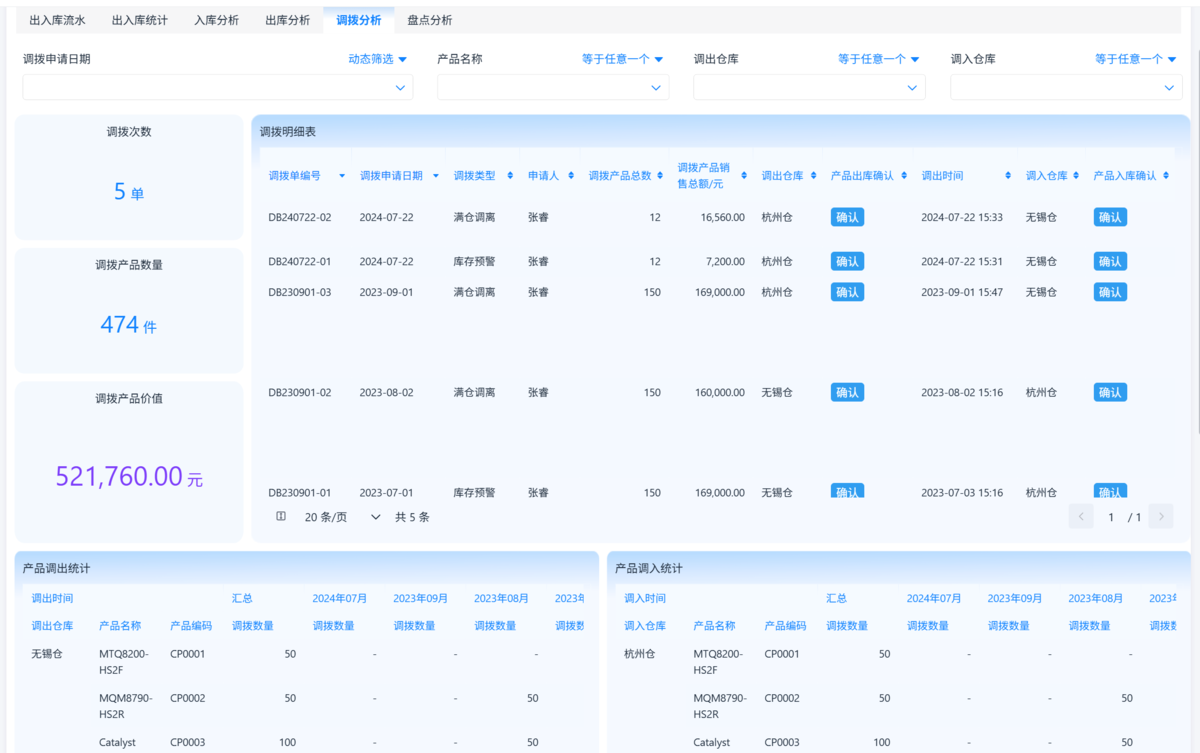
Task: Click sort icon next to 调入仓库 header
Action: click(1076, 176)
